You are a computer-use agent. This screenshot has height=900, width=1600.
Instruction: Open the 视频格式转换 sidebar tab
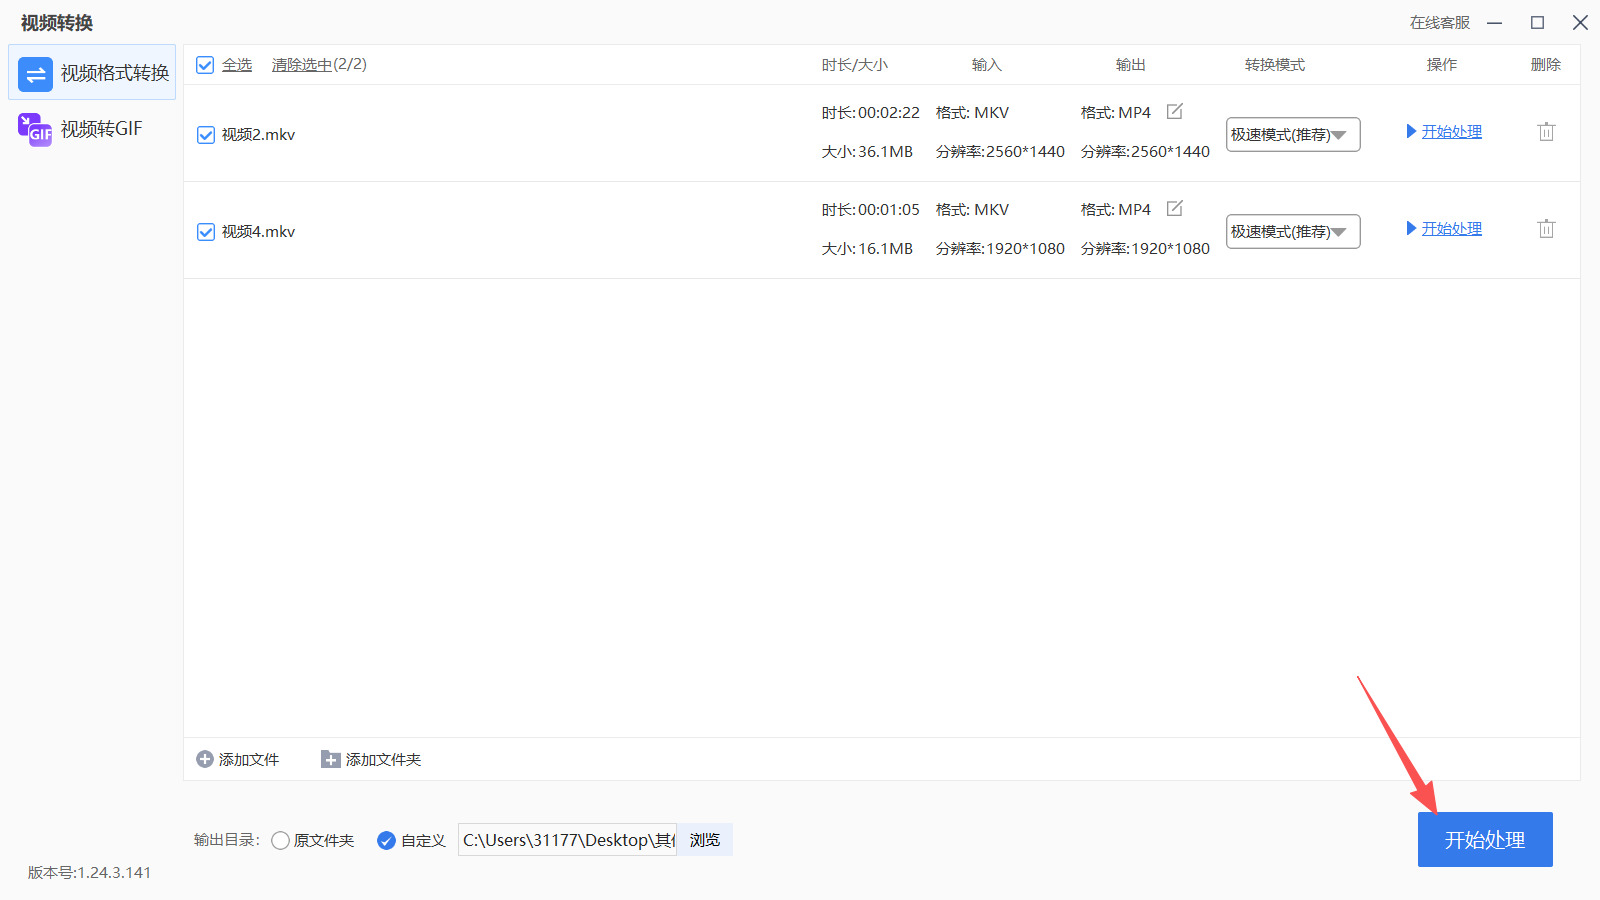click(x=92, y=72)
